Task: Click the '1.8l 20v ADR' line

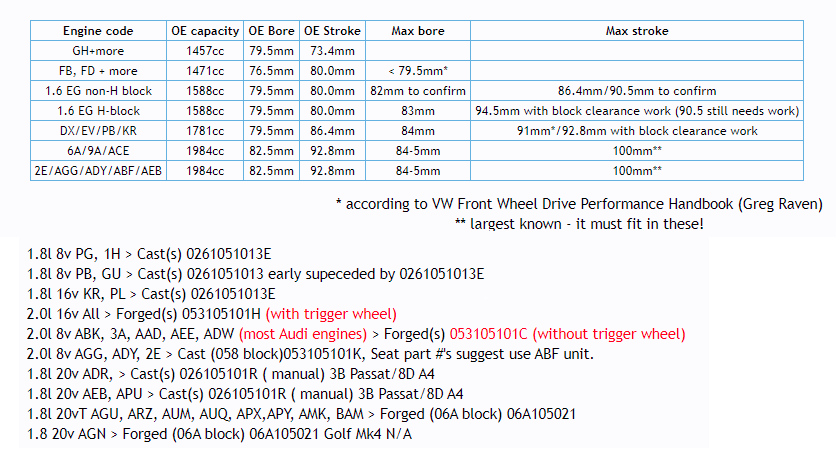Action: tap(231, 374)
